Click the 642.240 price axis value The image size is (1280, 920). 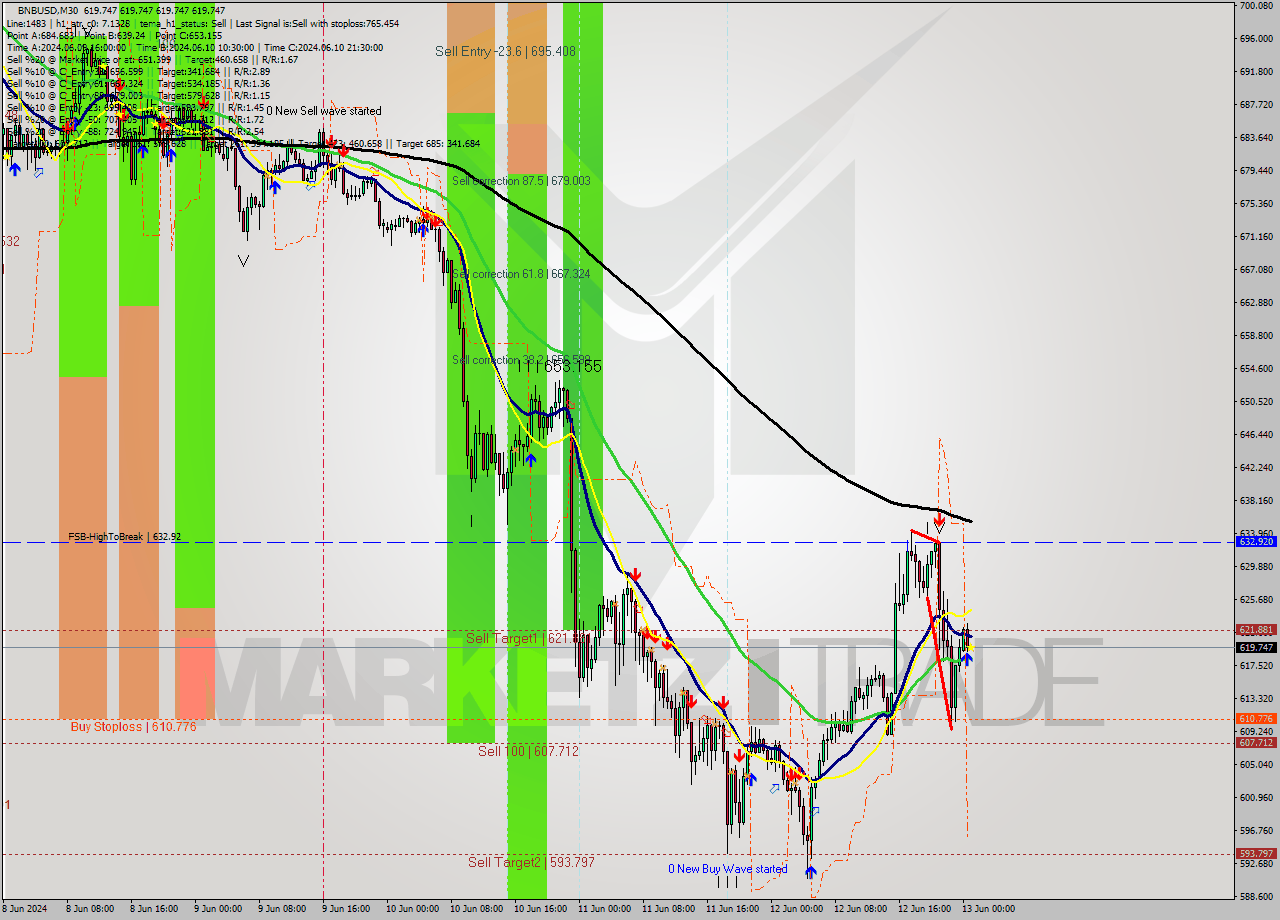click(x=1256, y=467)
